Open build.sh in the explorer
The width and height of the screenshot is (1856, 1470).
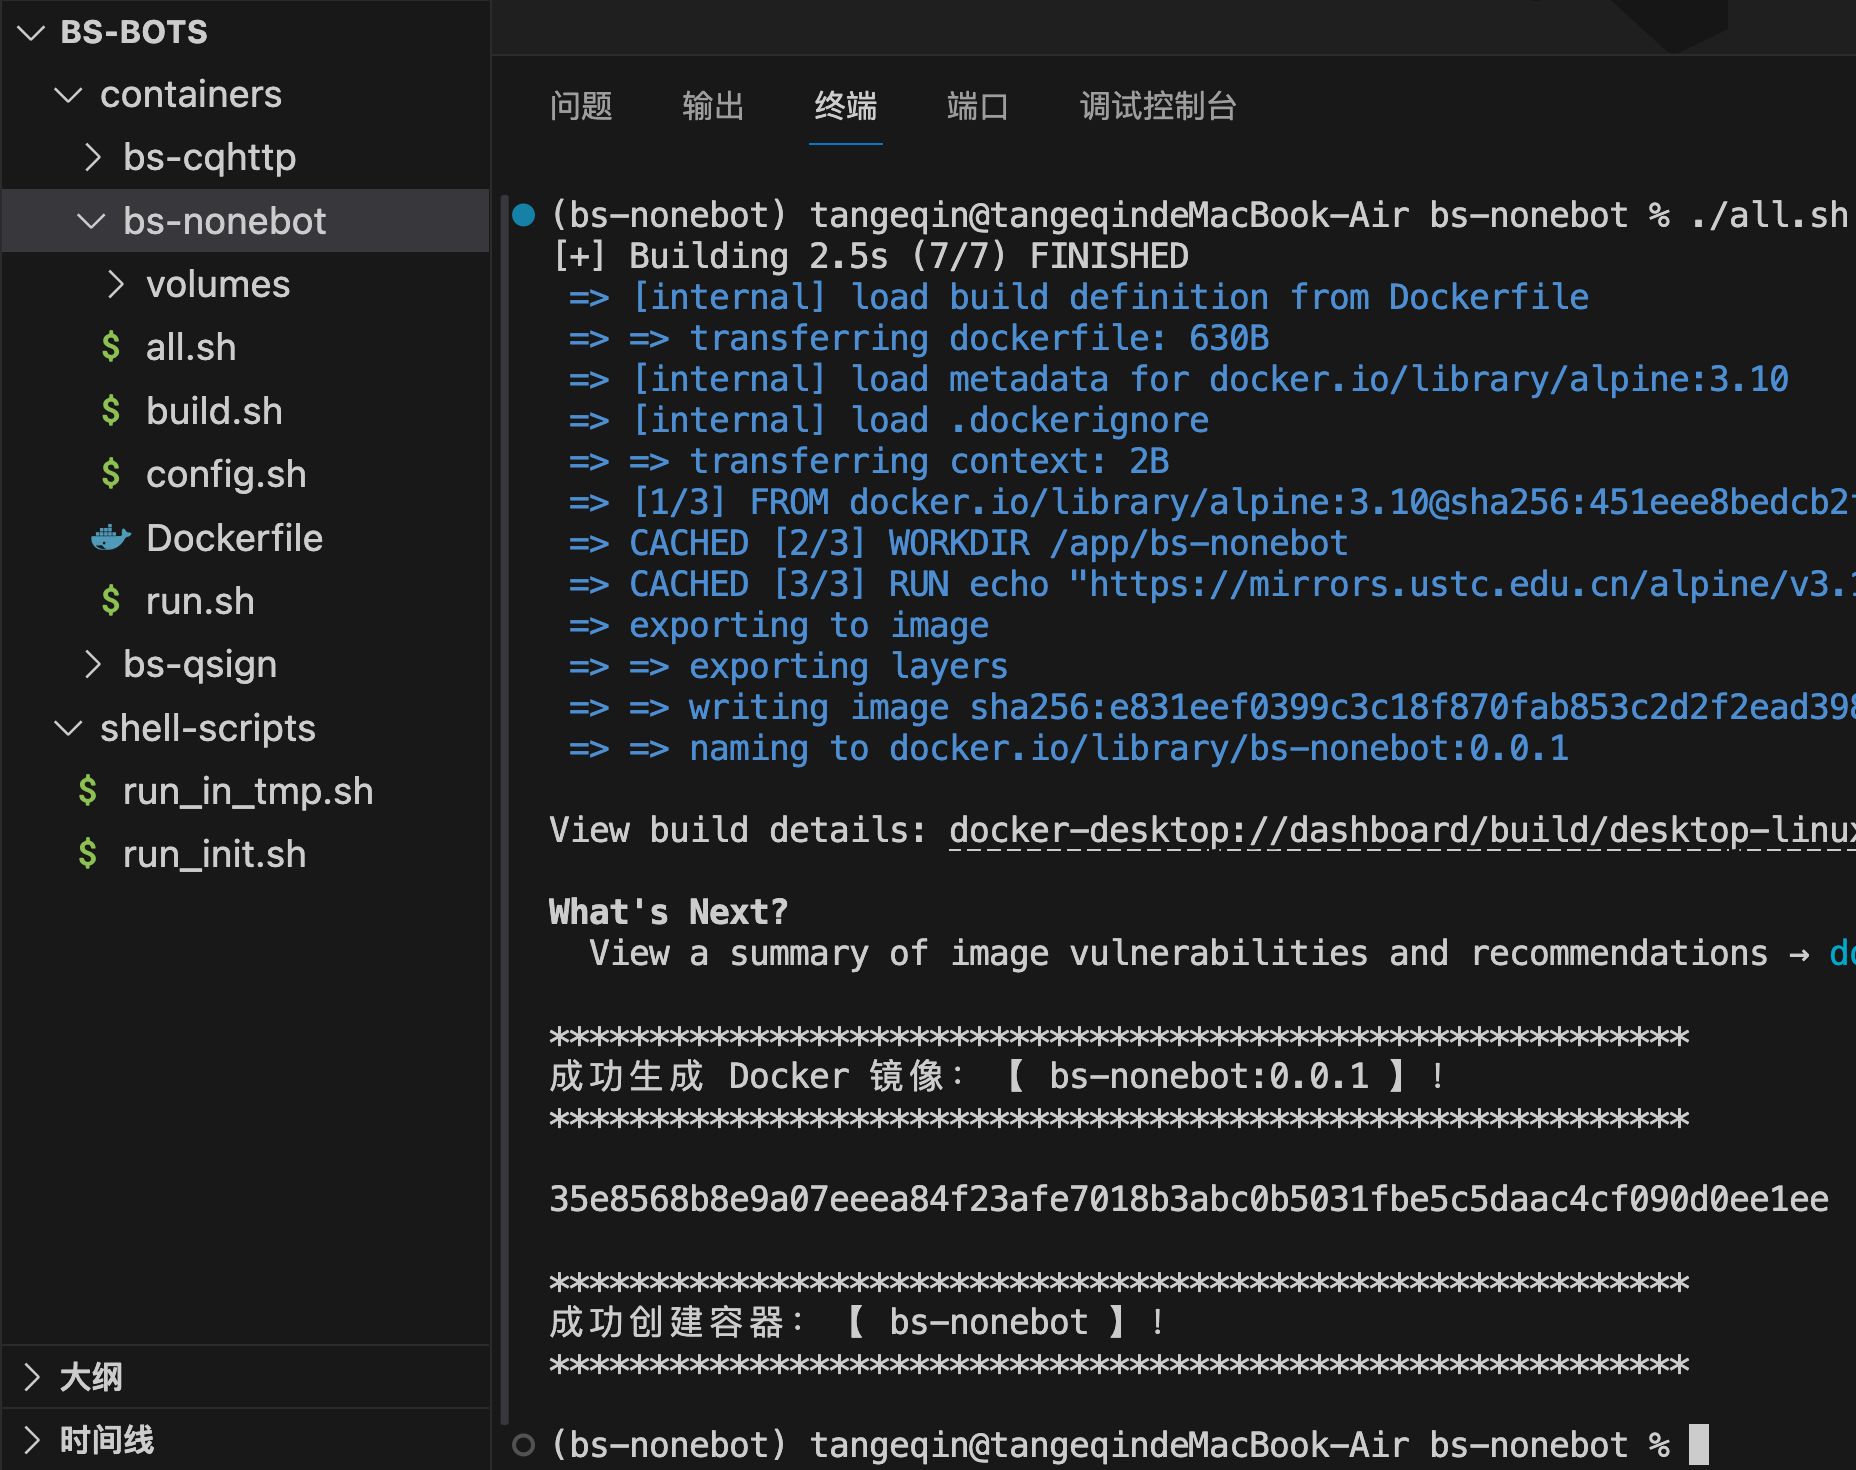pos(214,411)
